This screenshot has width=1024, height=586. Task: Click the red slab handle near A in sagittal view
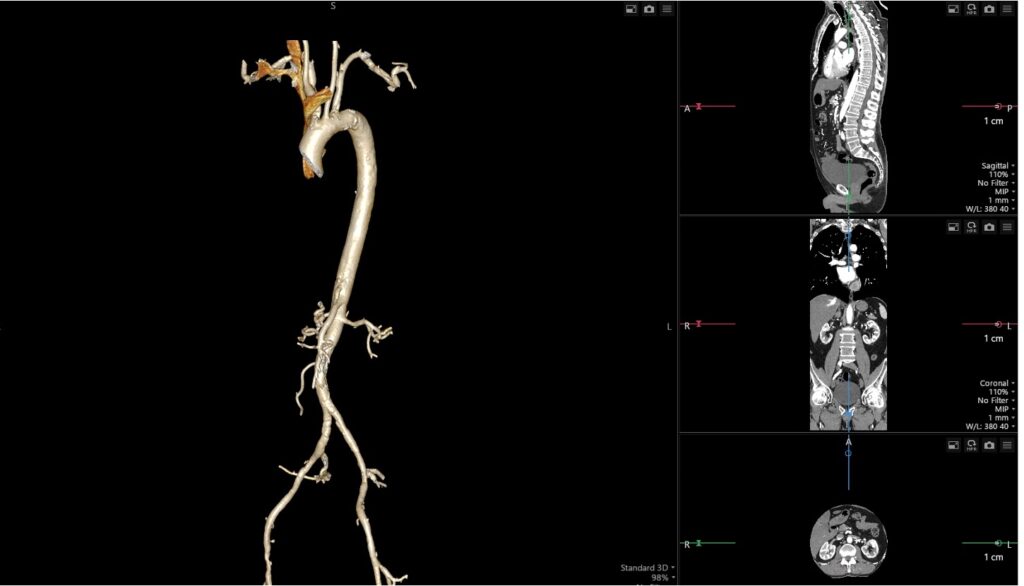(699, 106)
